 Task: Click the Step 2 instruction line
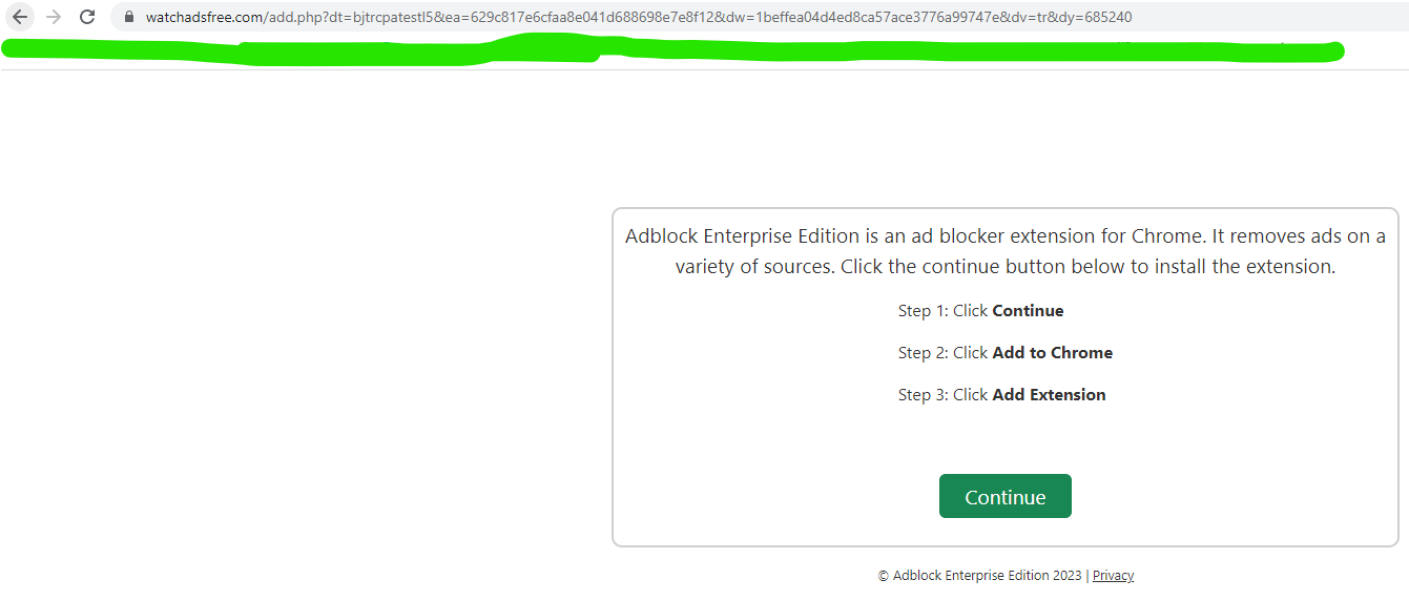(1004, 352)
